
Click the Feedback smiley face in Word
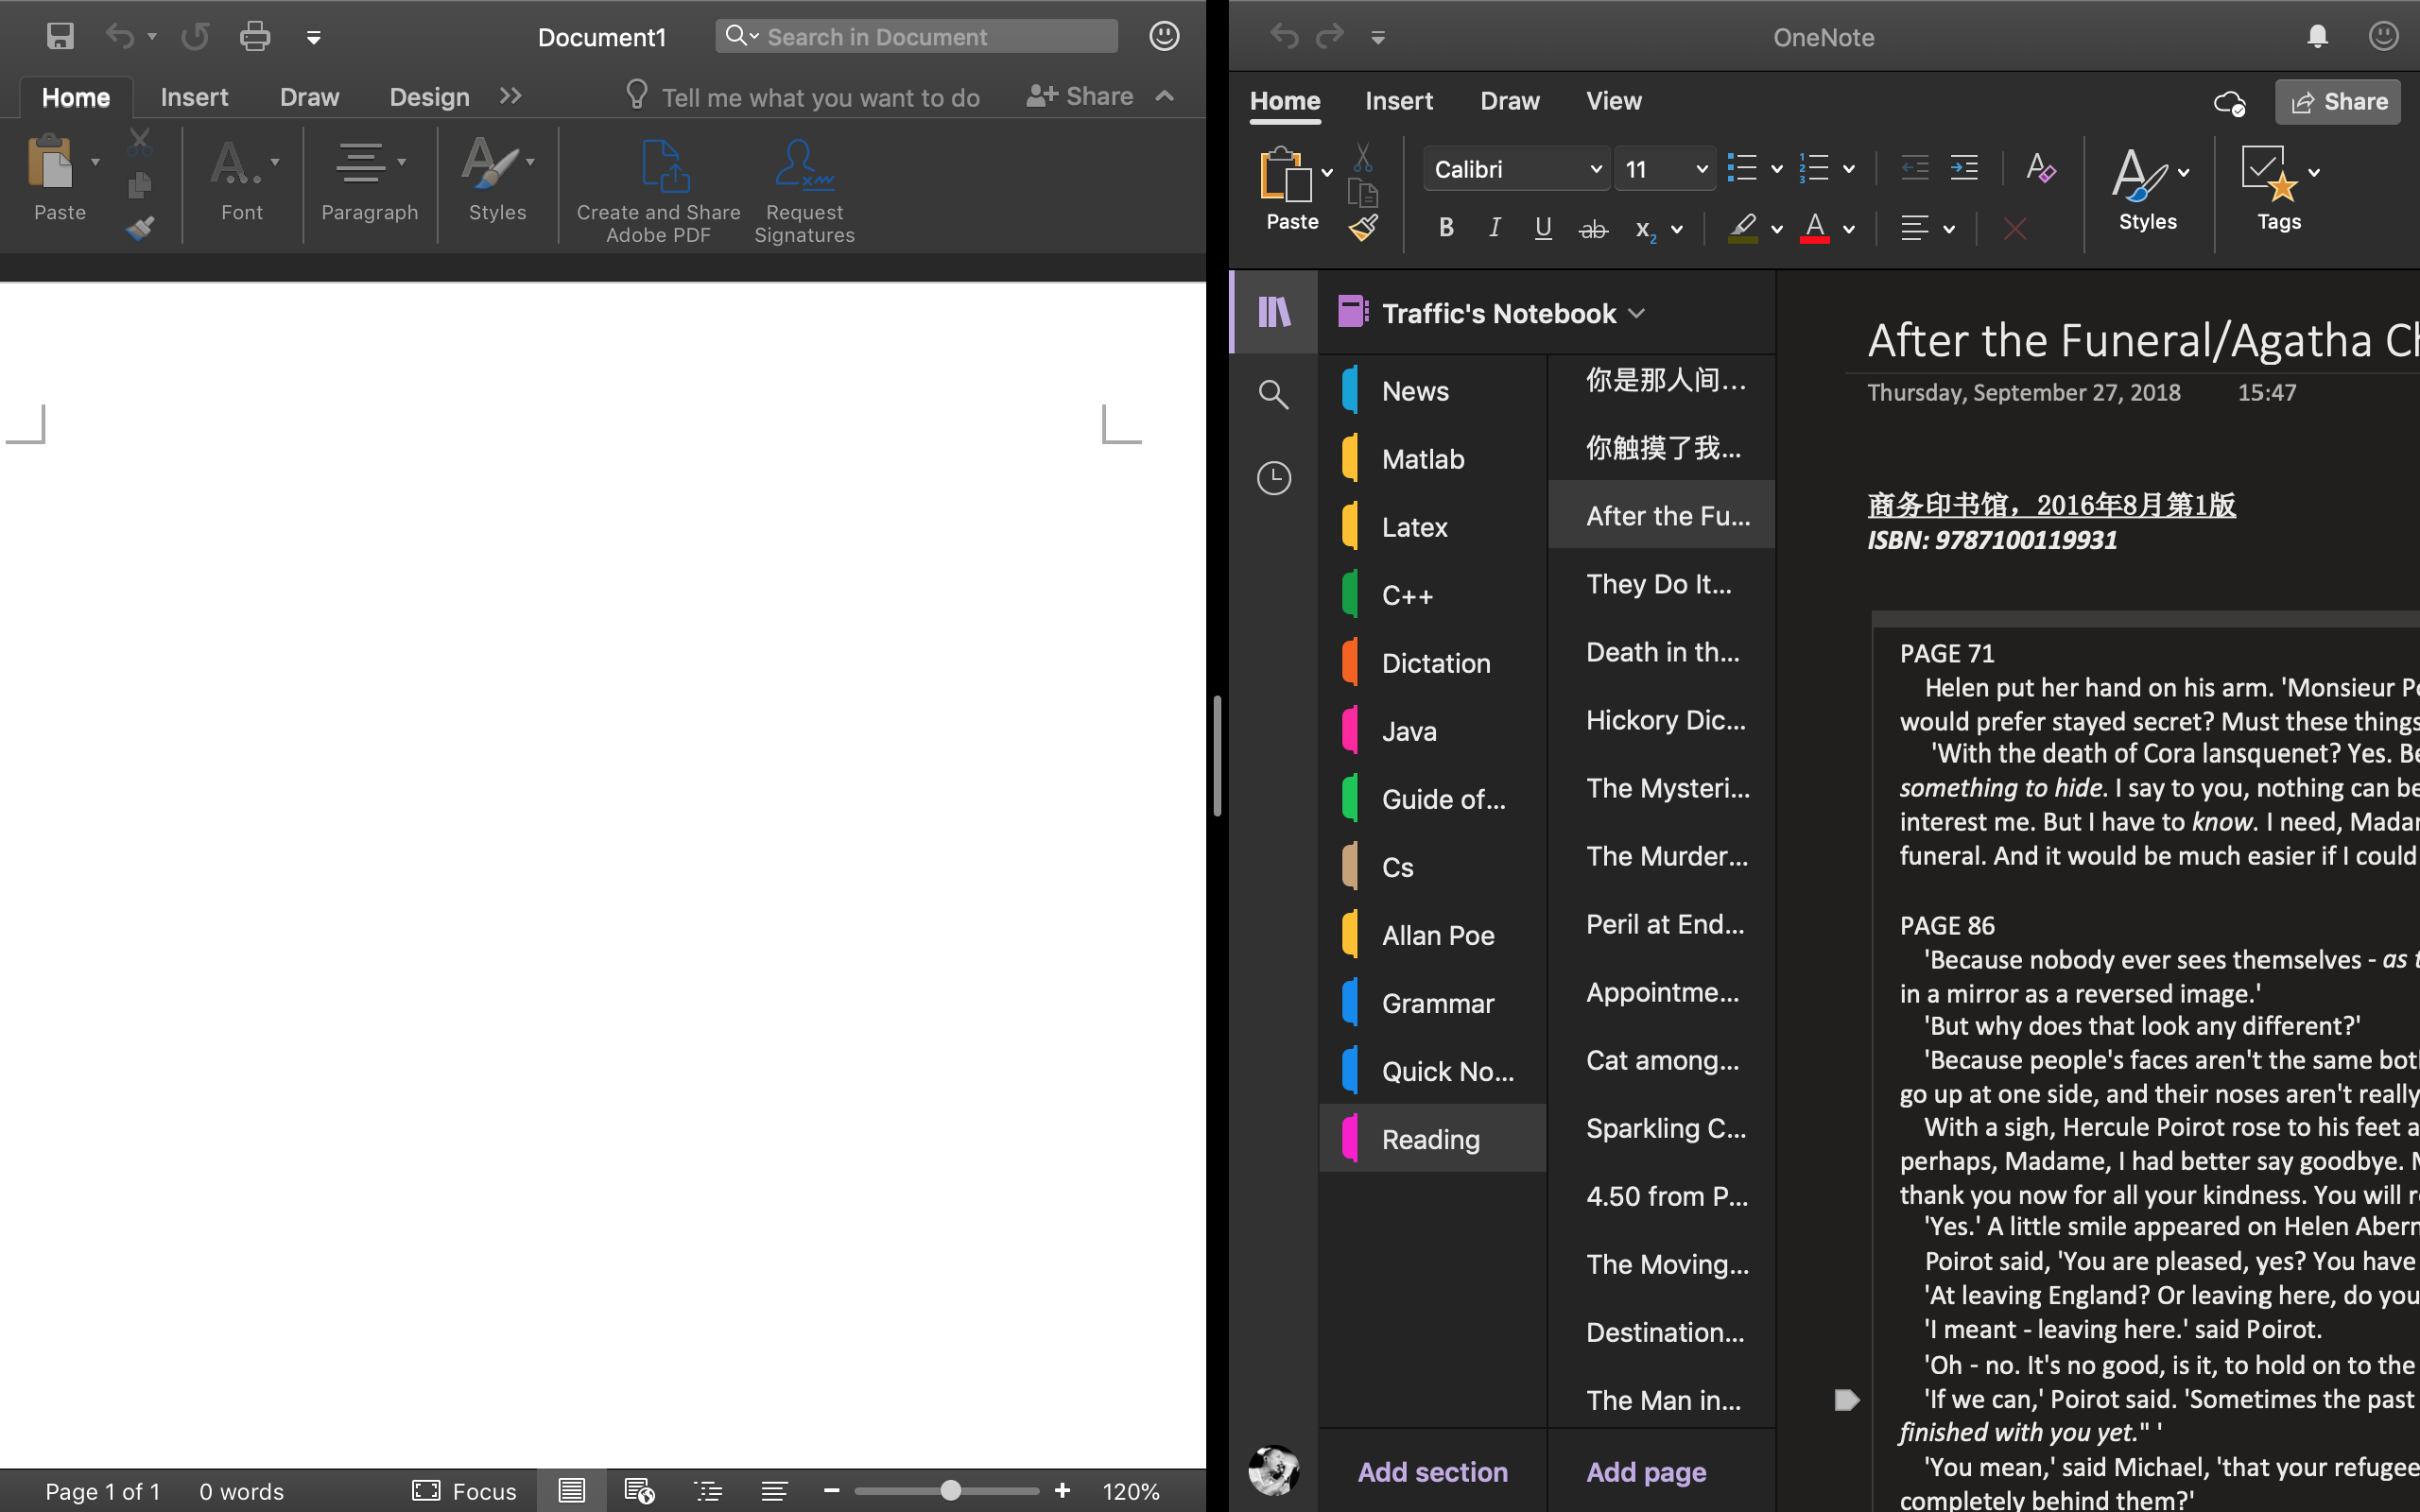pos(1164,37)
